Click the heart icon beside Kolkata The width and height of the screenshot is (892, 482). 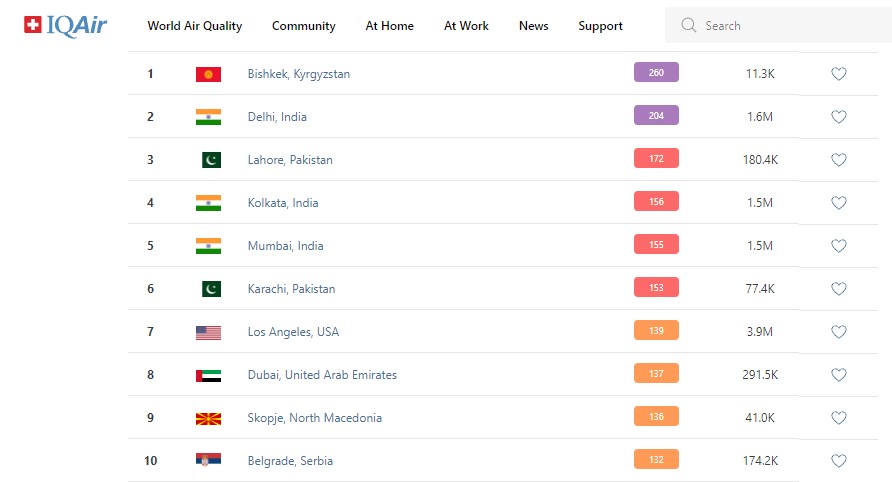pyautogui.click(x=839, y=203)
